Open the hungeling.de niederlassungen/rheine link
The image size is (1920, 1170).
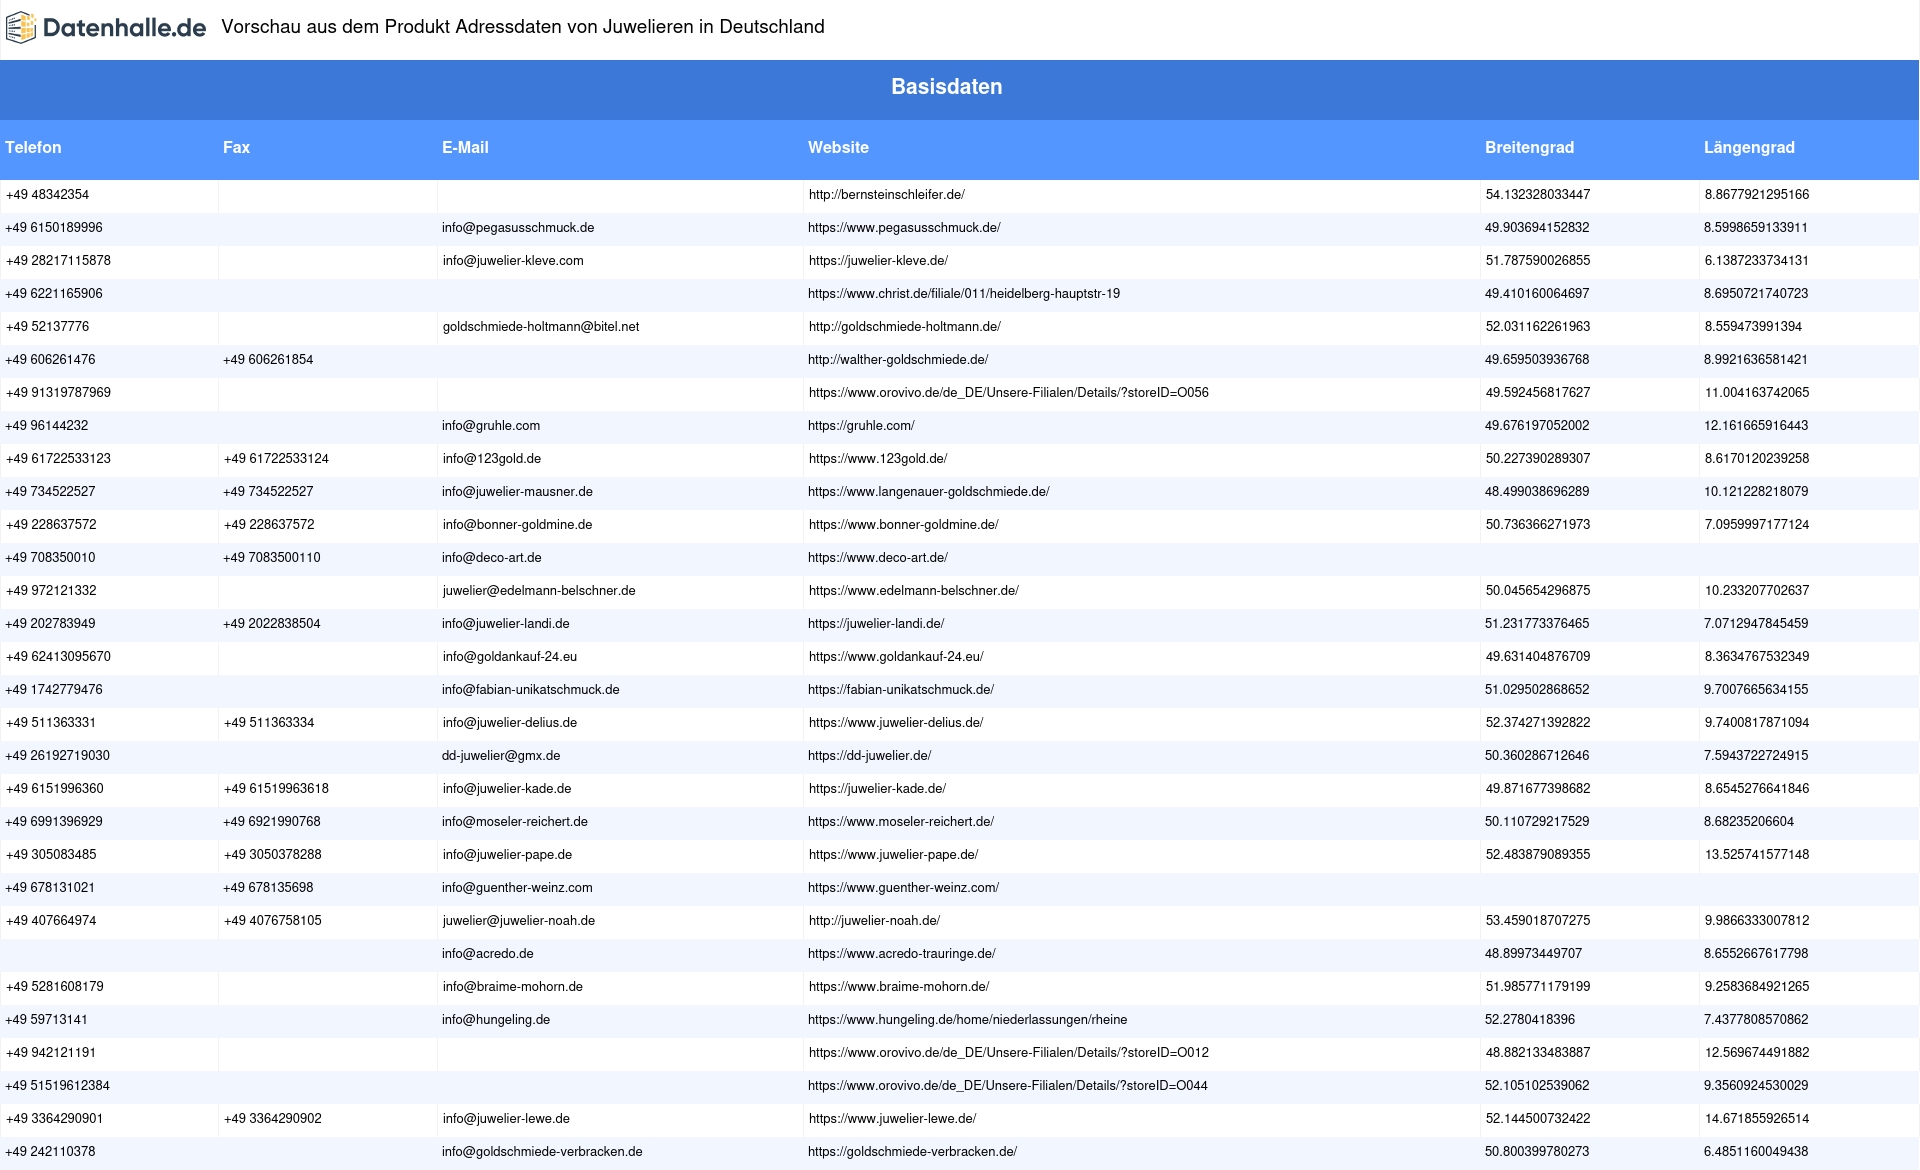(x=968, y=1020)
